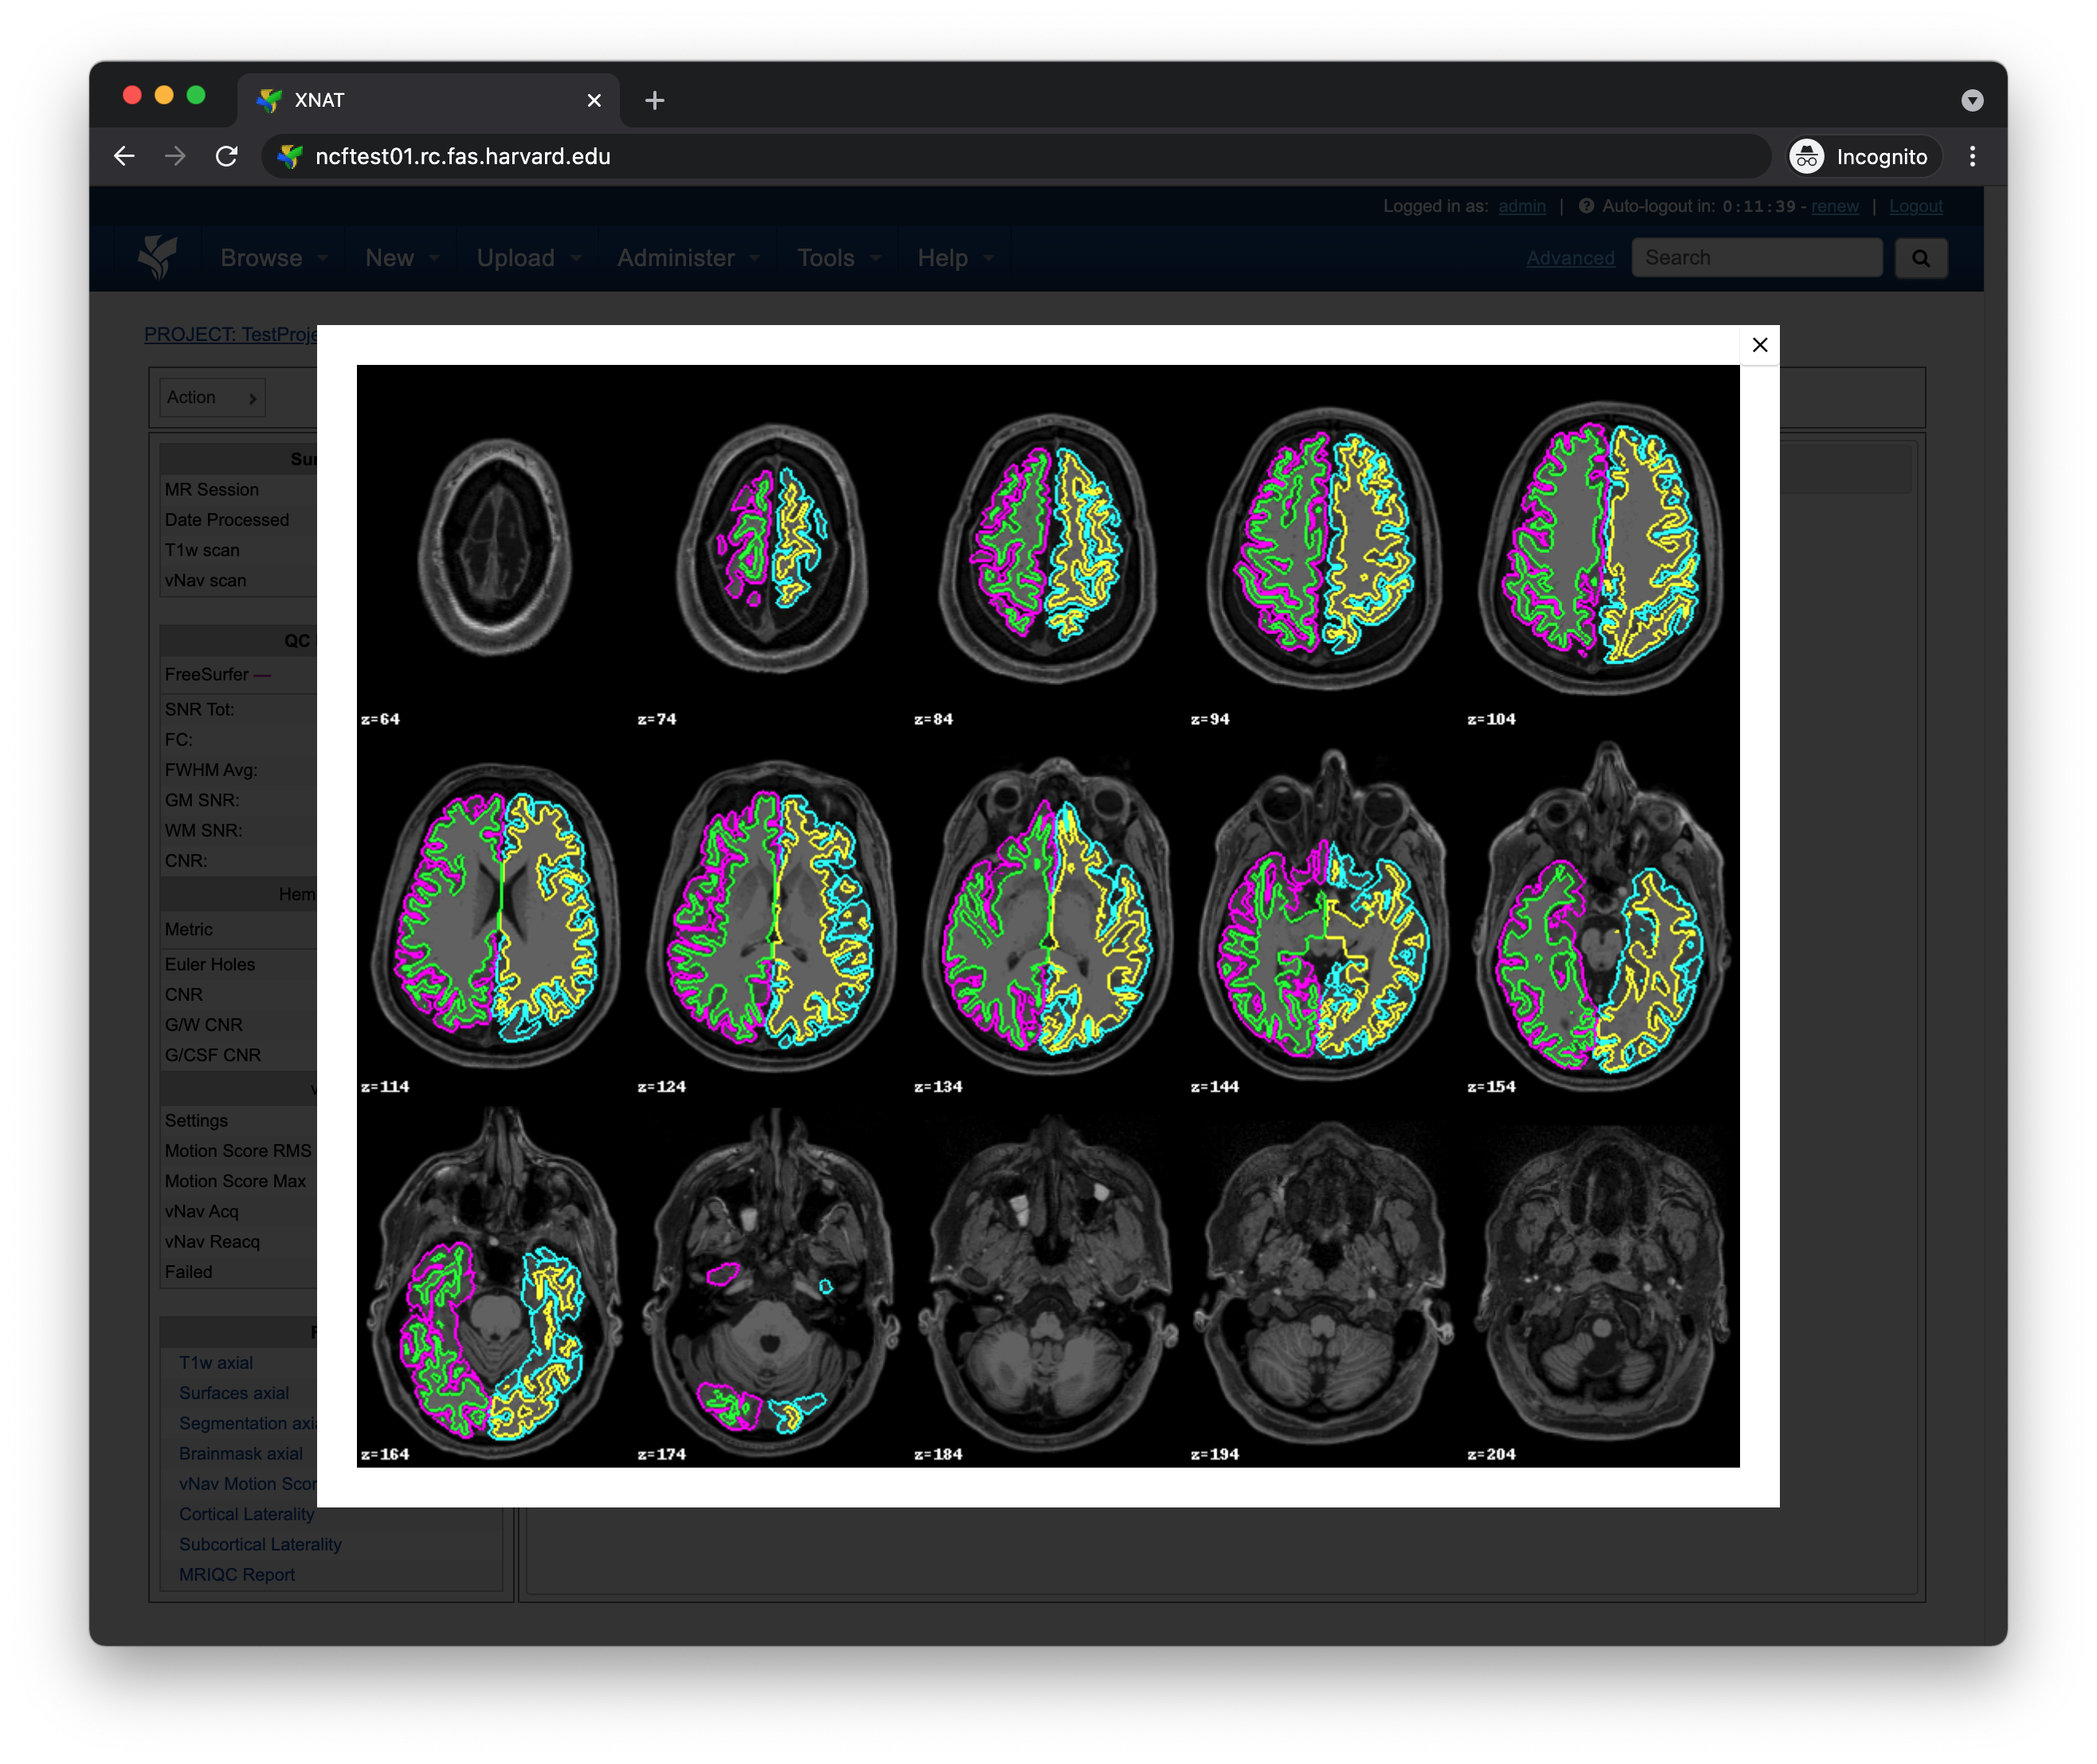Viewport: 2097px width, 1764px height.
Task: Open the Subcortical Laterality link
Action: point(260,1544)
